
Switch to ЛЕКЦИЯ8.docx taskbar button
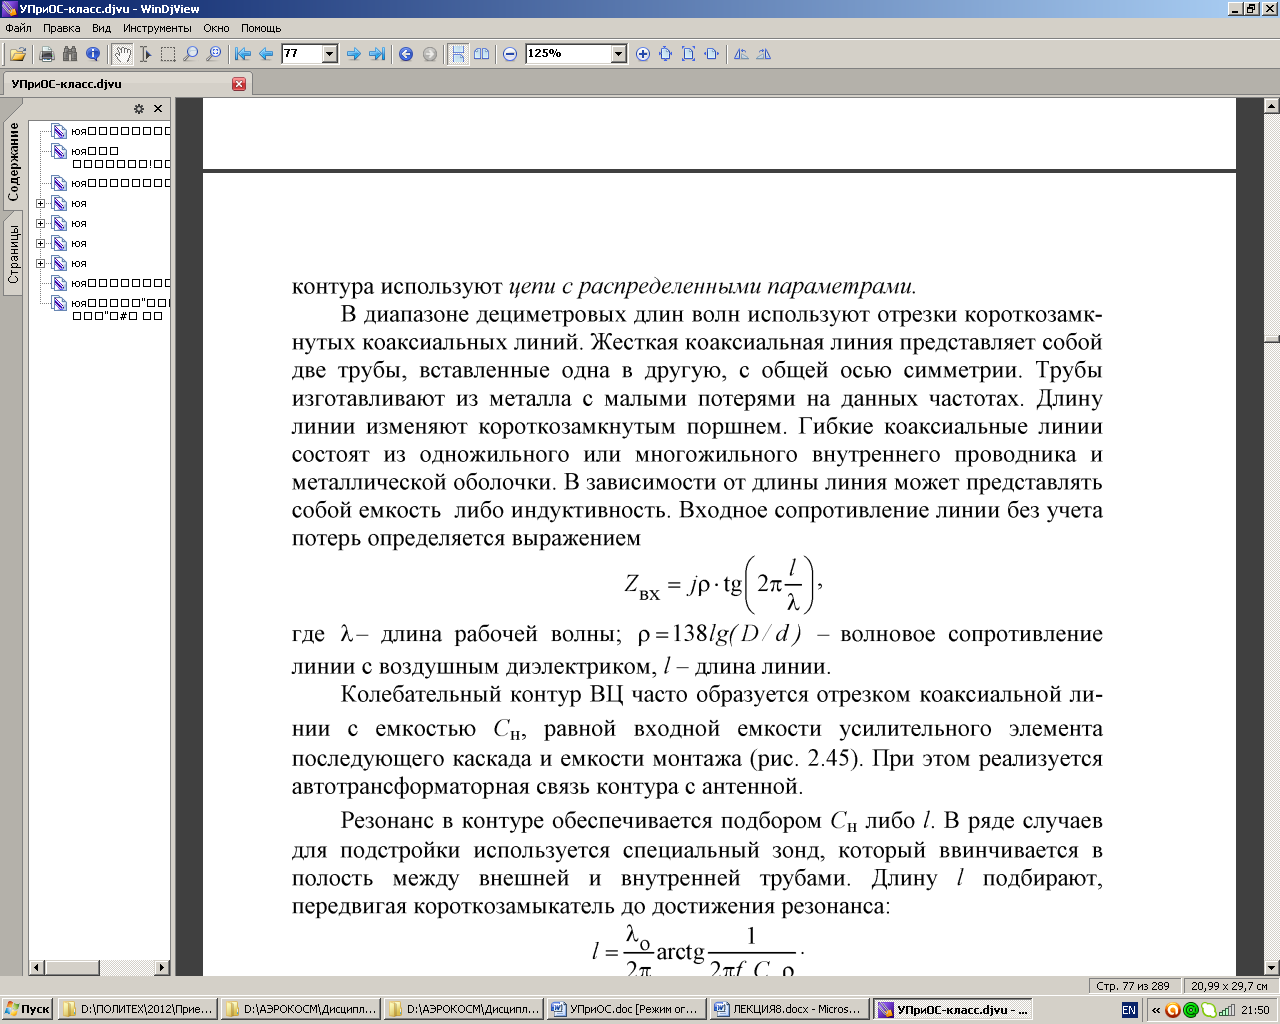point(788,1010)
